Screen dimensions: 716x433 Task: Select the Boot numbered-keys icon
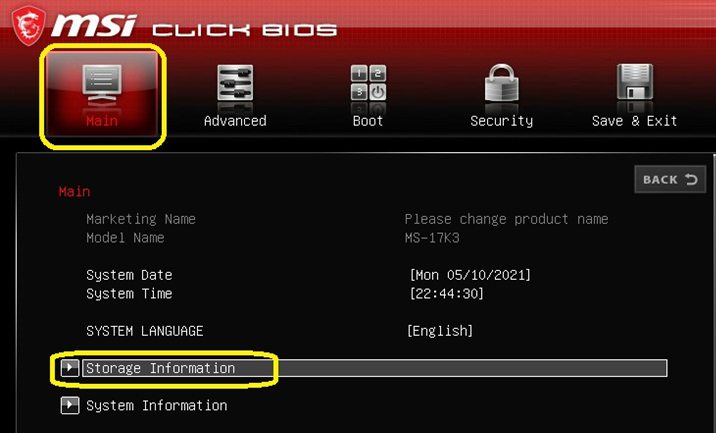coord(368,83)
